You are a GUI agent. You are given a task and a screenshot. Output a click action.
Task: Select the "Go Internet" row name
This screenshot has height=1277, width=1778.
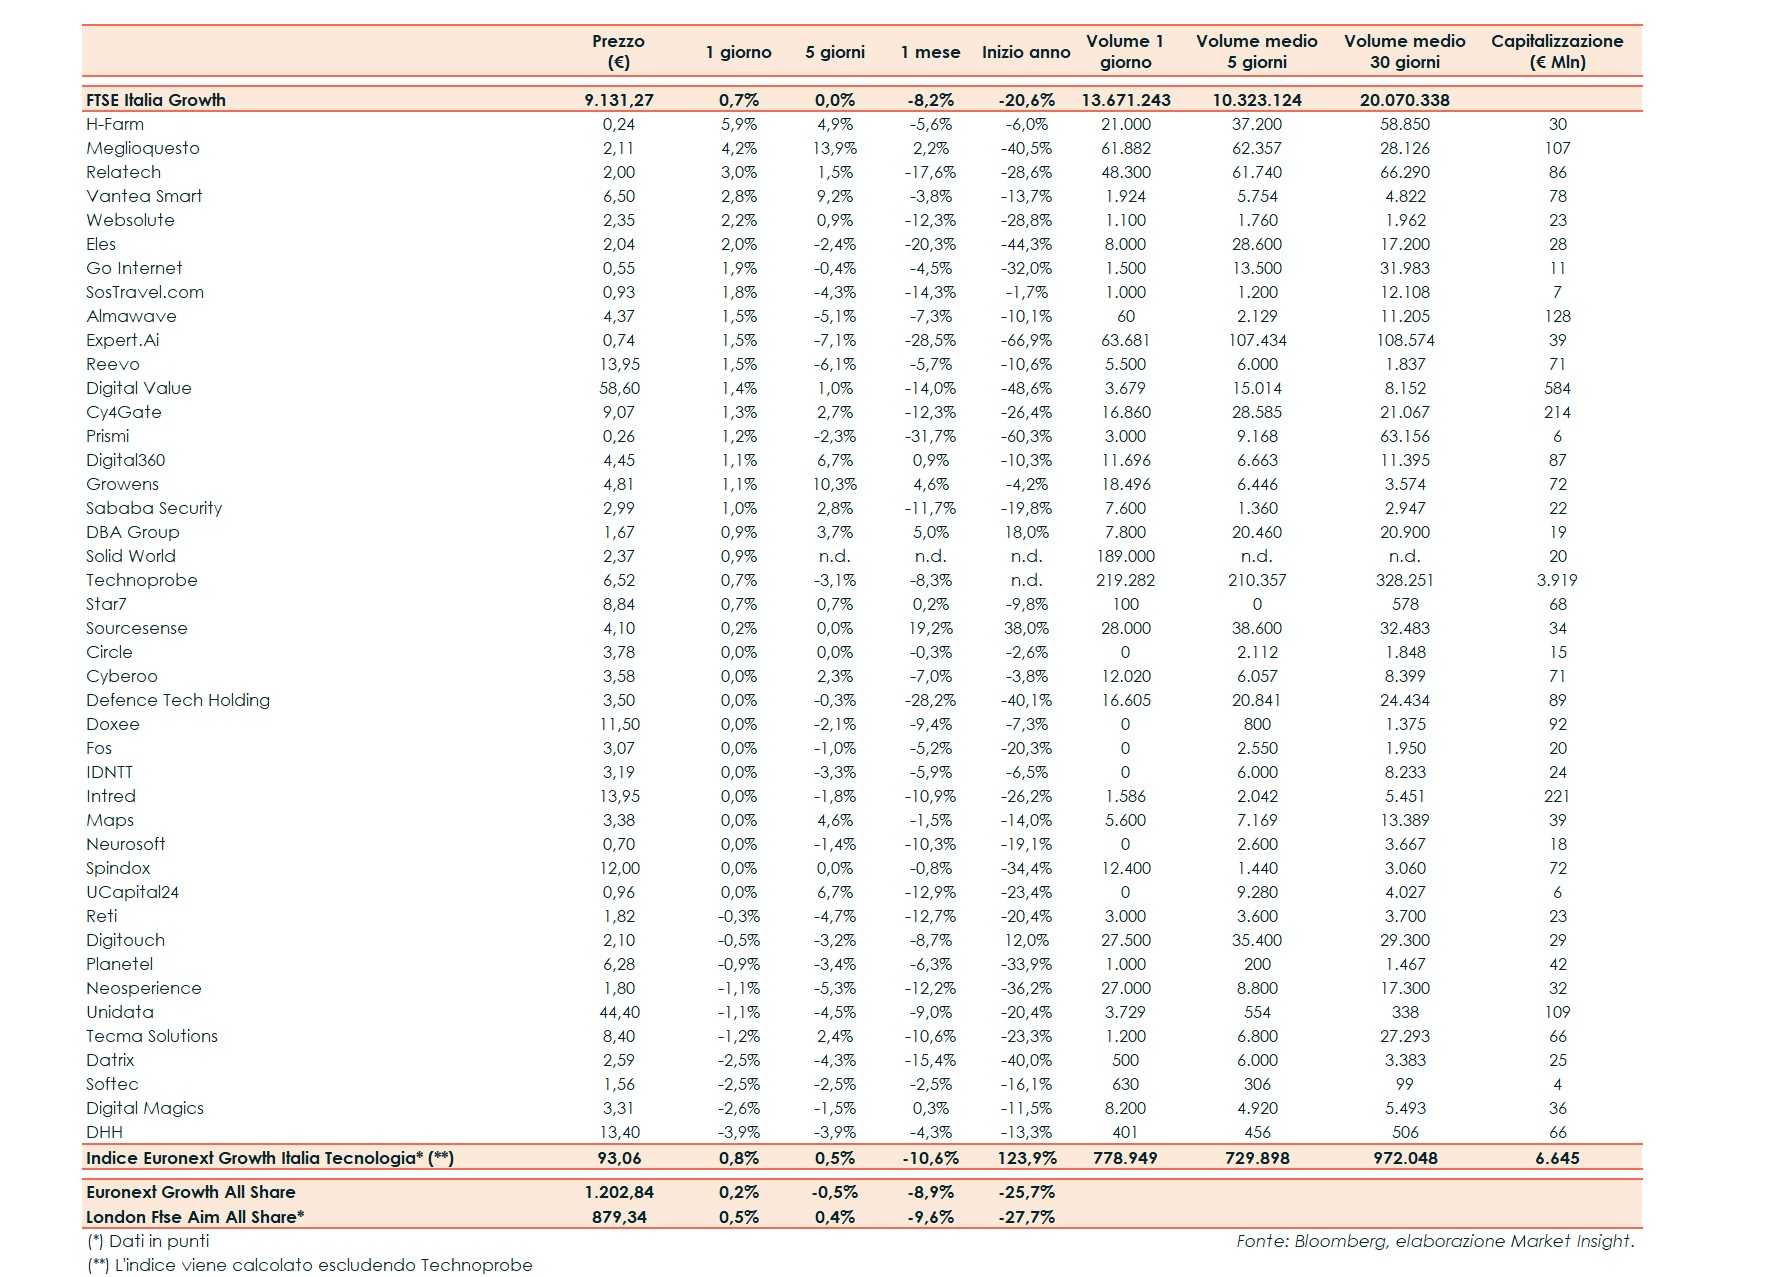[134, 268]
